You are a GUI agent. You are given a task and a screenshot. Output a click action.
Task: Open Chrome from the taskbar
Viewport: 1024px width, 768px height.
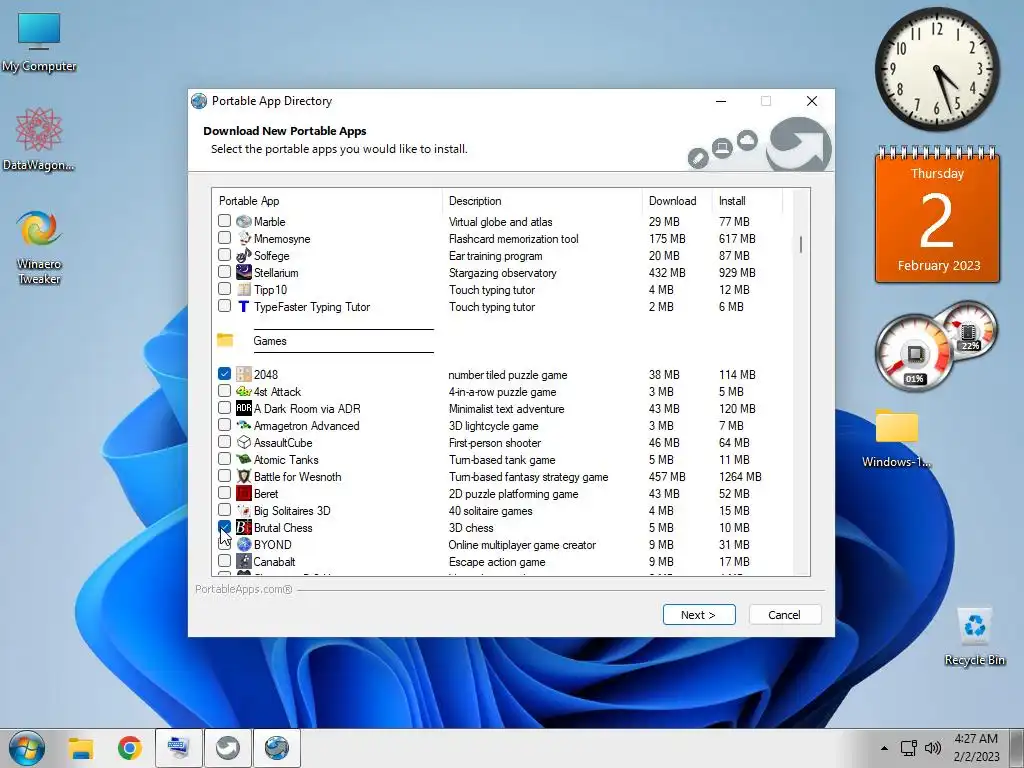(130, 748)
